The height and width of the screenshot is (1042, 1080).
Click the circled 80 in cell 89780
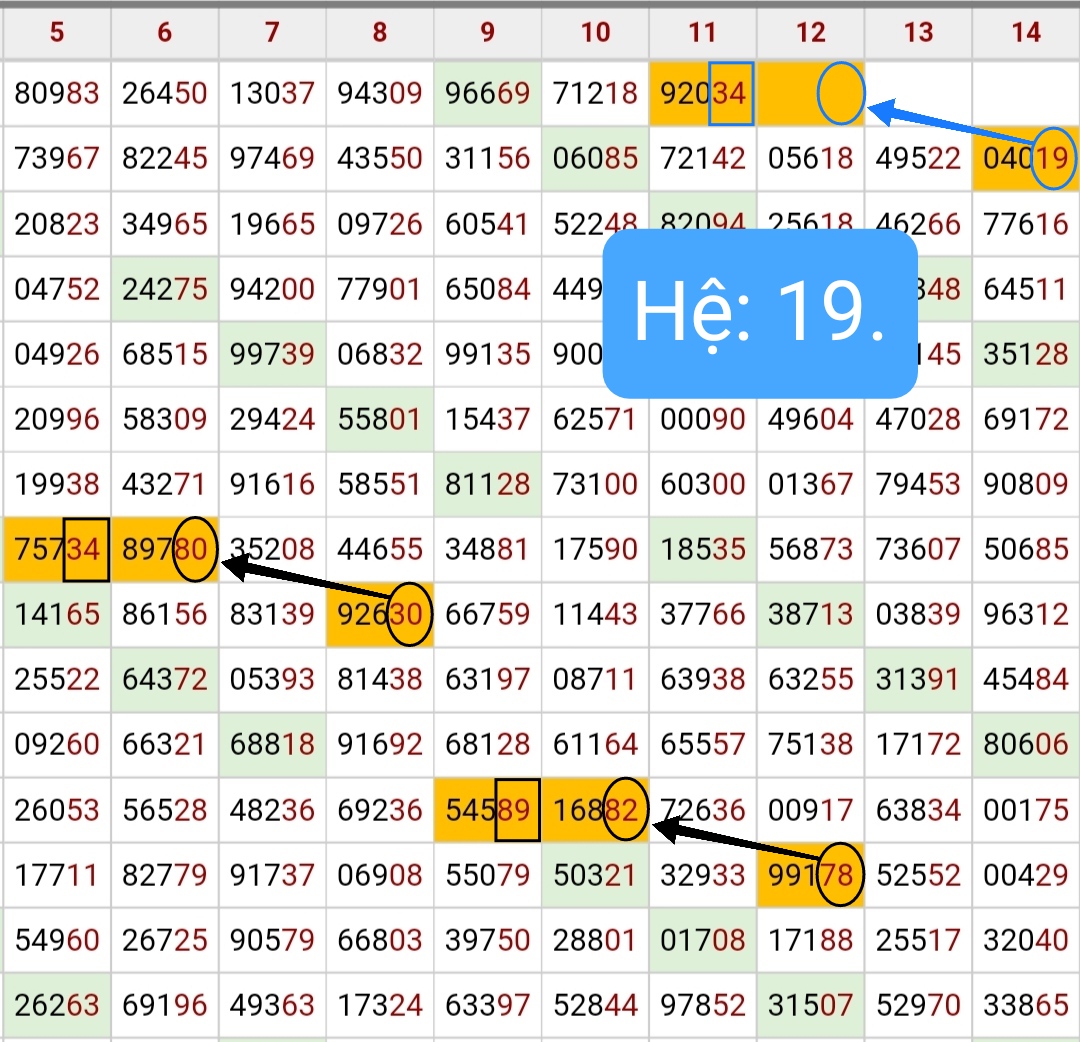coord(195,549)
